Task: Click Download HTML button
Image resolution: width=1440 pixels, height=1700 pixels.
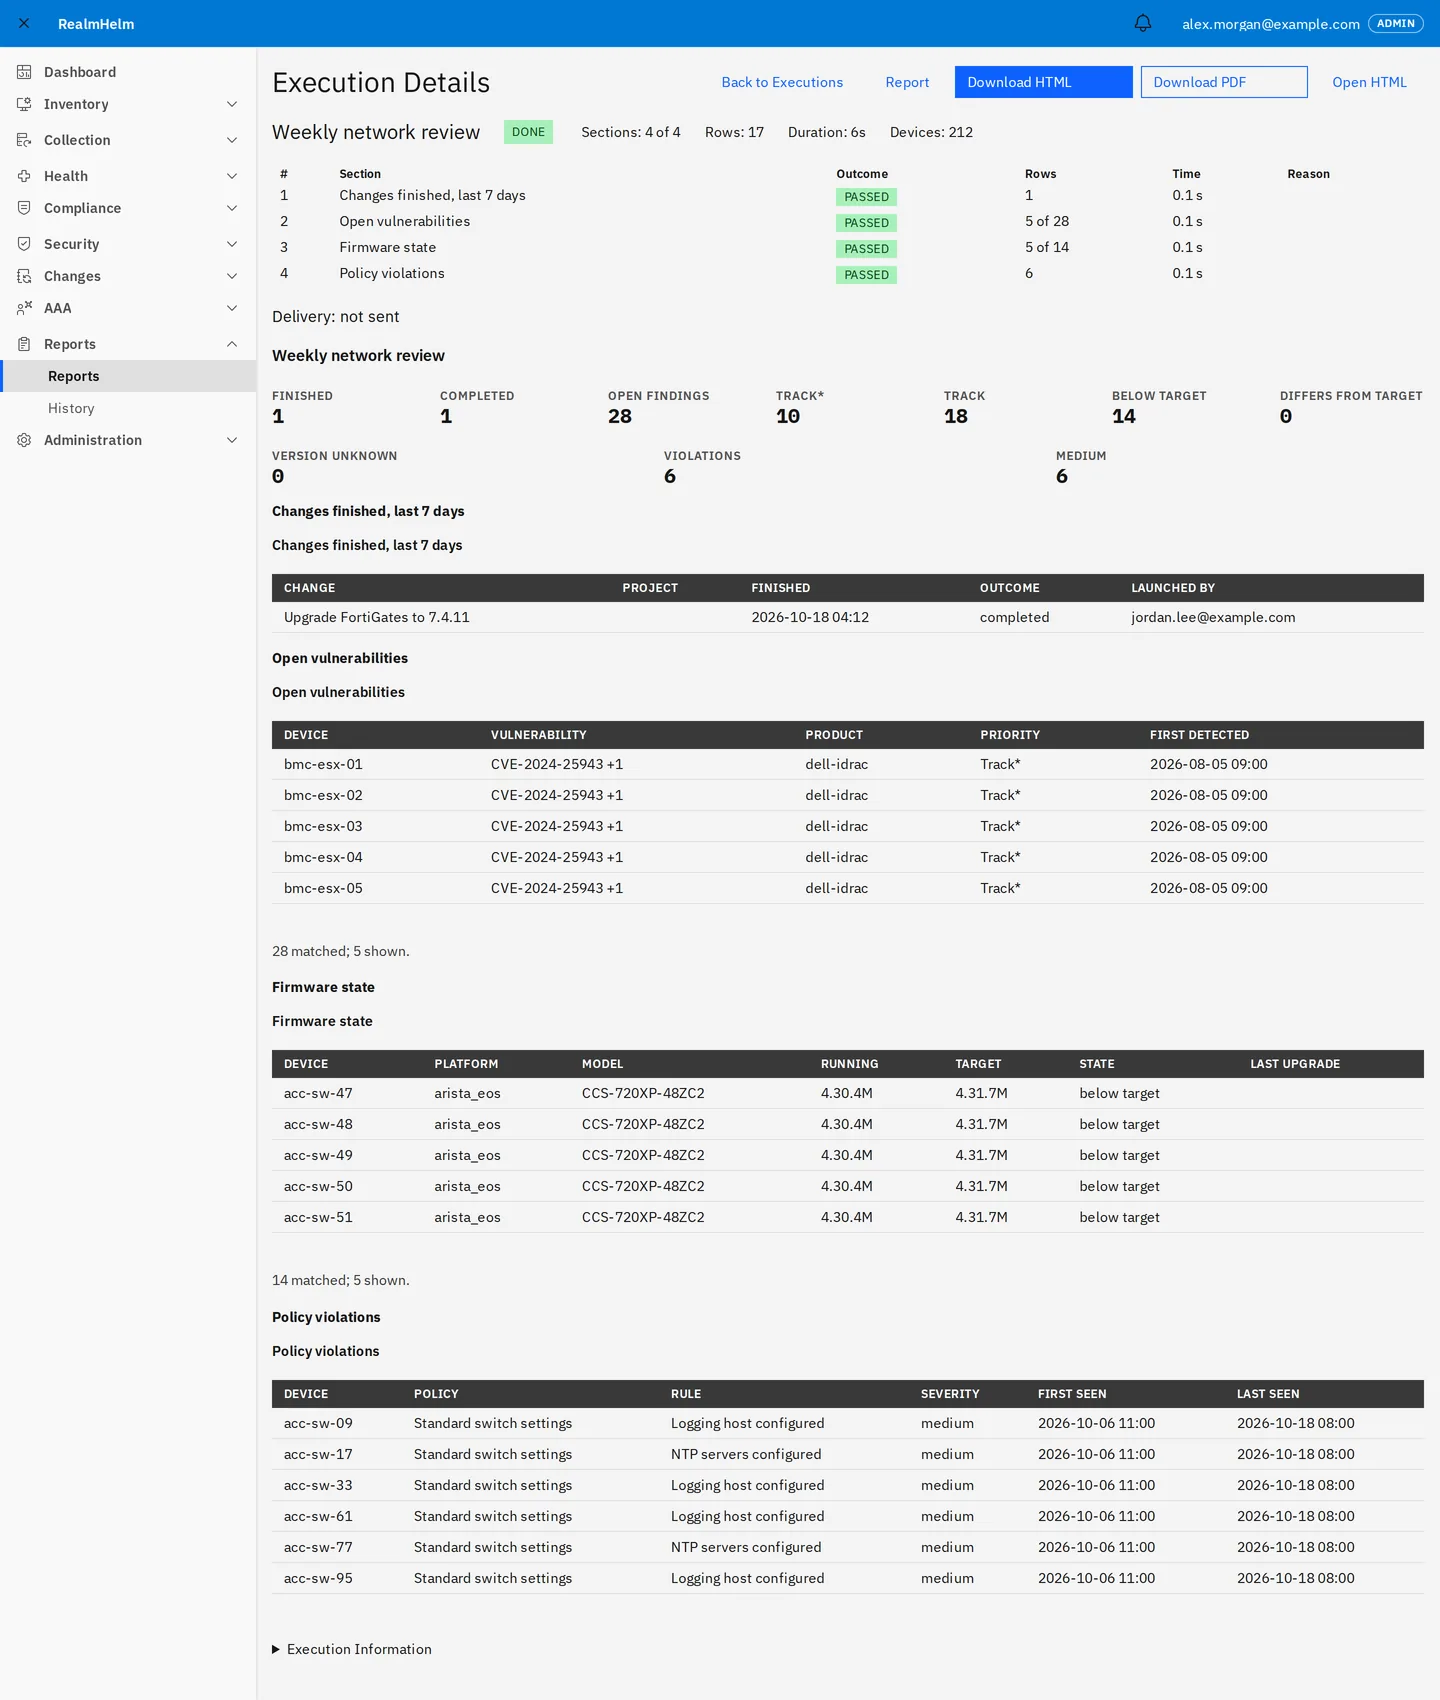Action: pos(1043,82)
